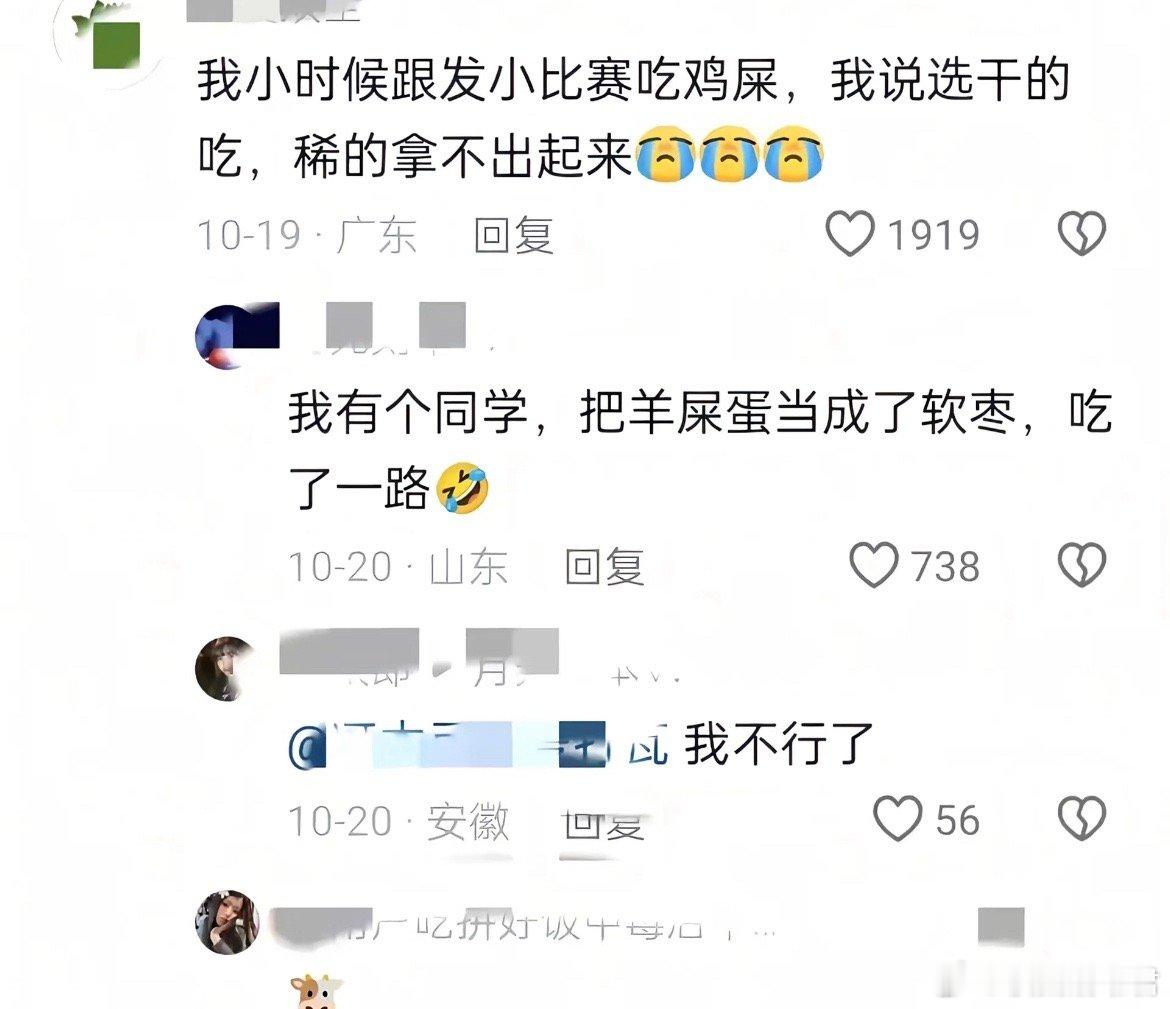Viewport: 1170px width, 1009px height.
Task: Tap the cow sticker emoji at bottom
Action: point(316,991)
